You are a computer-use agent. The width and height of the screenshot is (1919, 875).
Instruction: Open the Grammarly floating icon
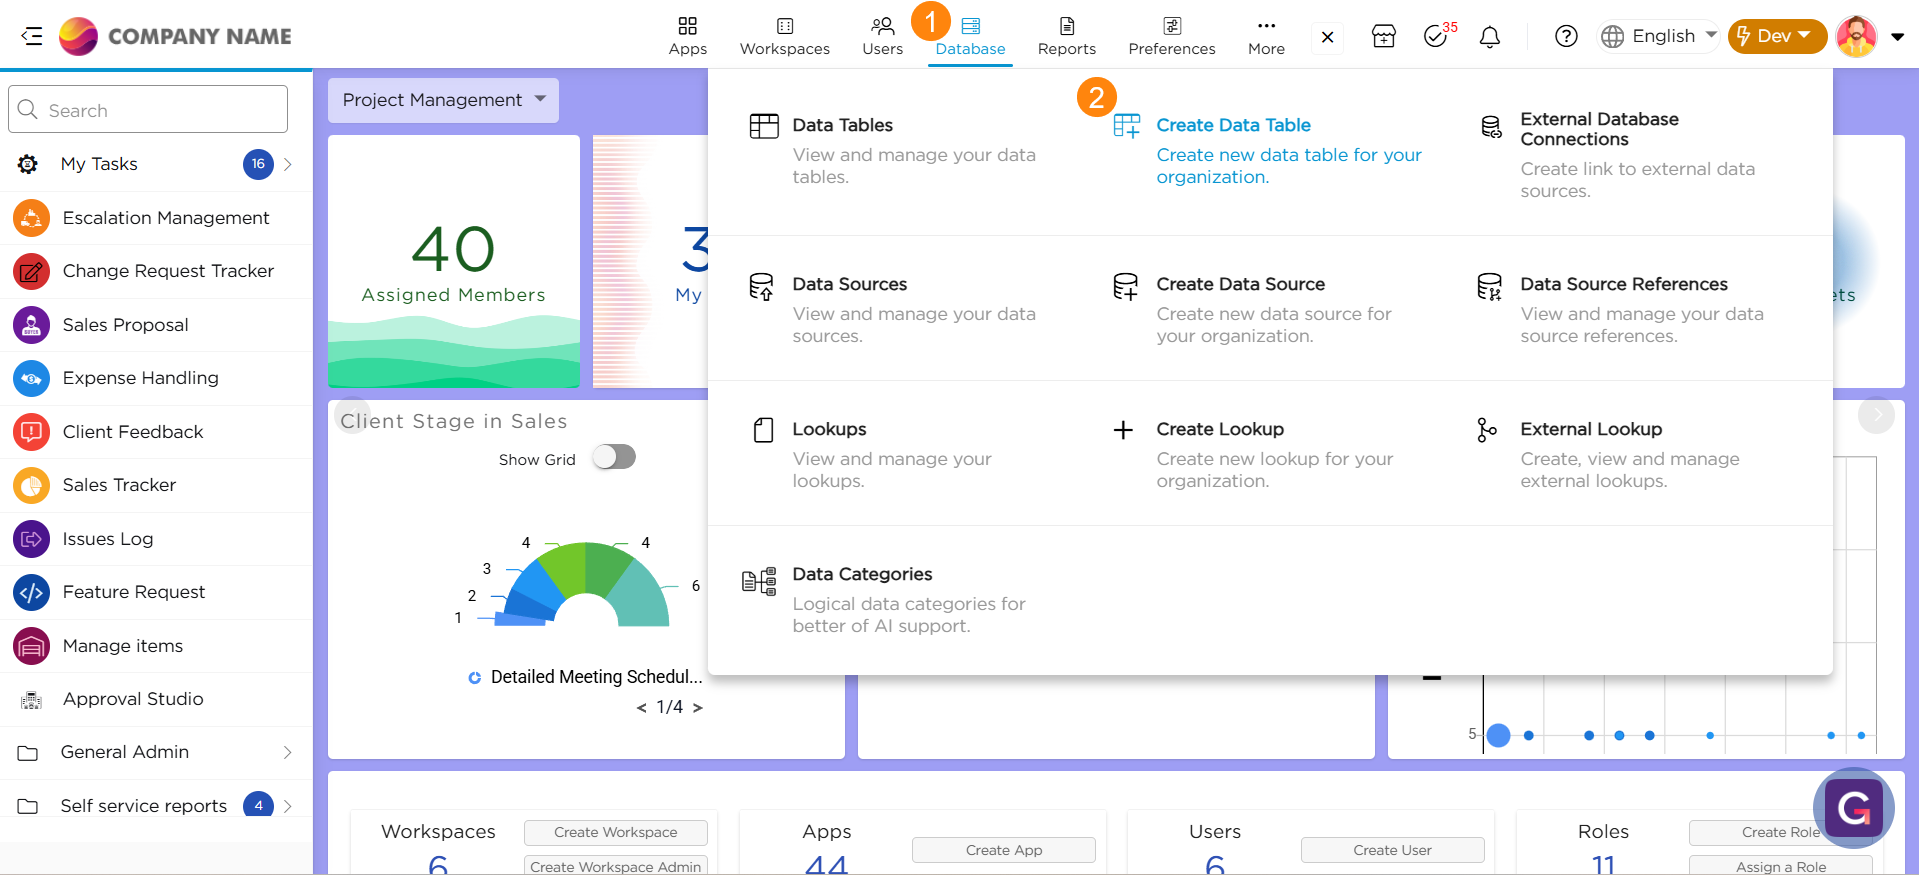pyautogui.click(x=1853, y=807)
